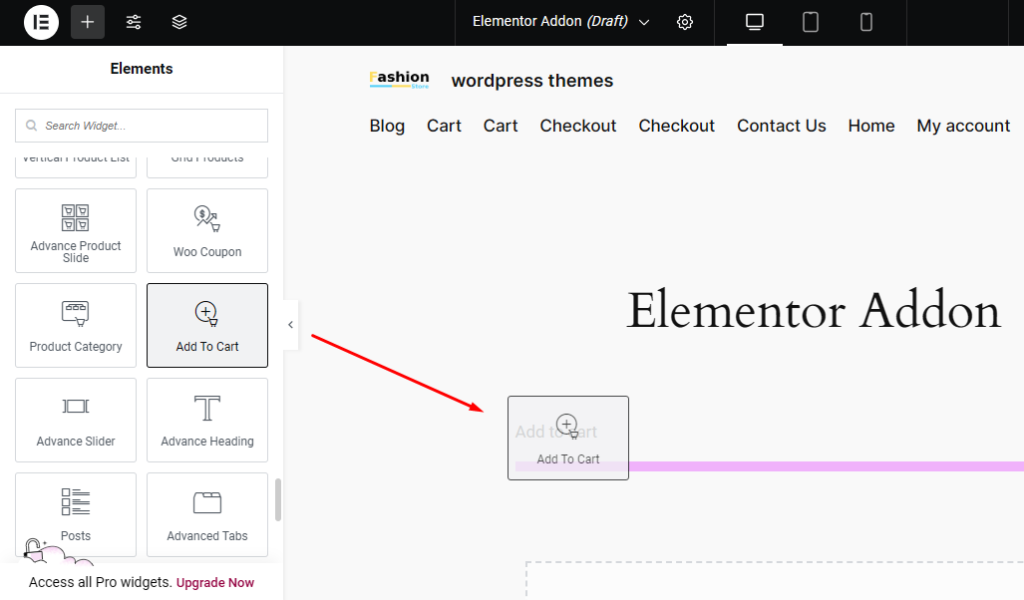Image resolution: width=1024 pixels, height=600 pixels.
Task: Open Site Settings sliders icon
Action: (133, 22)
